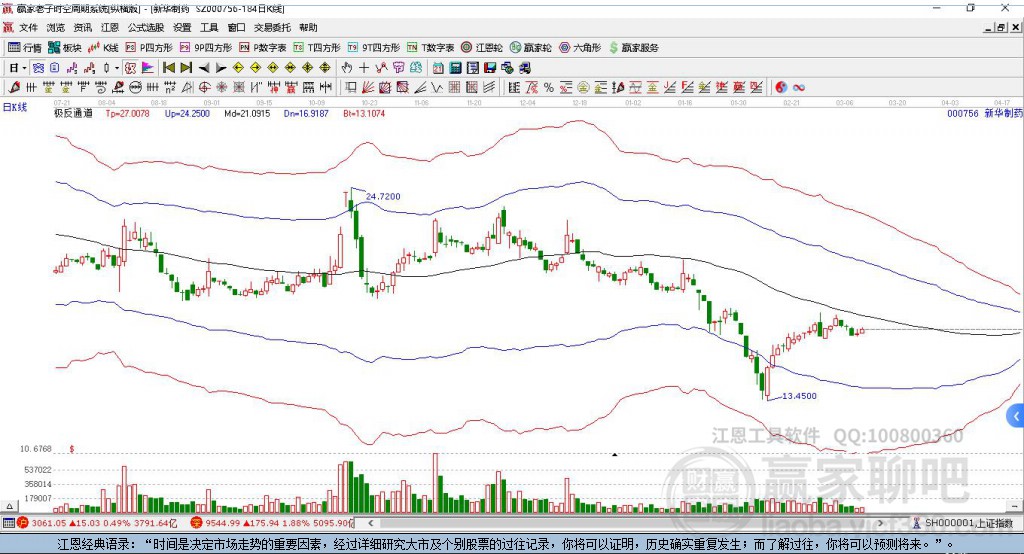
Task: Open the 帮助 menu
Action: 308,27
